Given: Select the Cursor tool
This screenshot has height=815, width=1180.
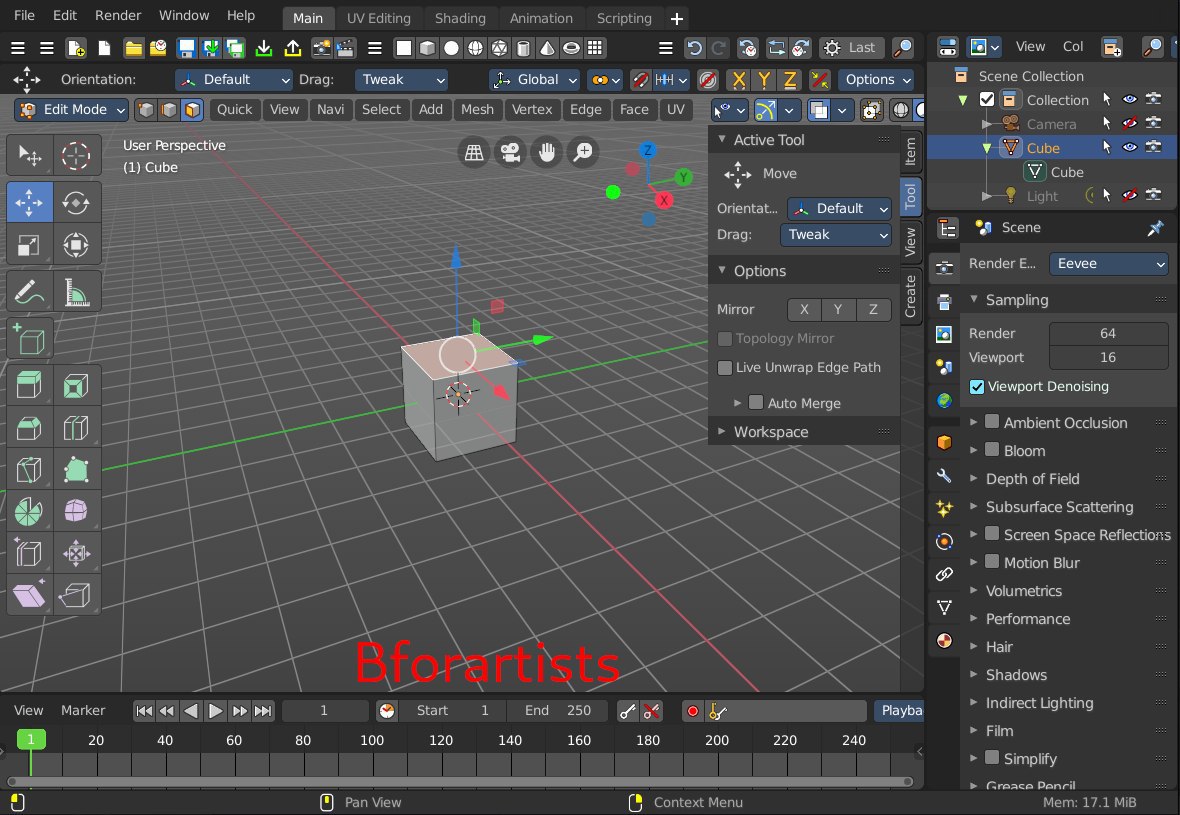Looking at the screenshot, I should click(x=76, y=155).
